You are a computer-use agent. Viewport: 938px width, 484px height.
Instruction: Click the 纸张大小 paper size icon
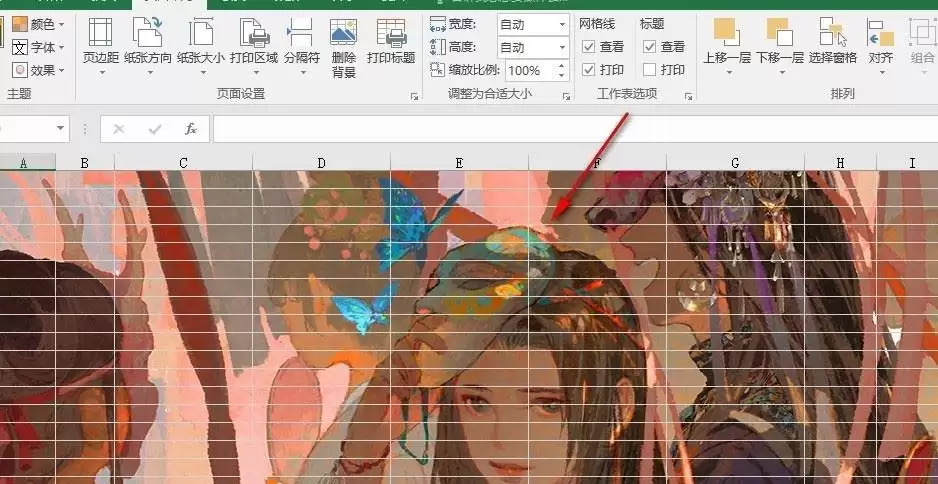(x=201, y=33)
